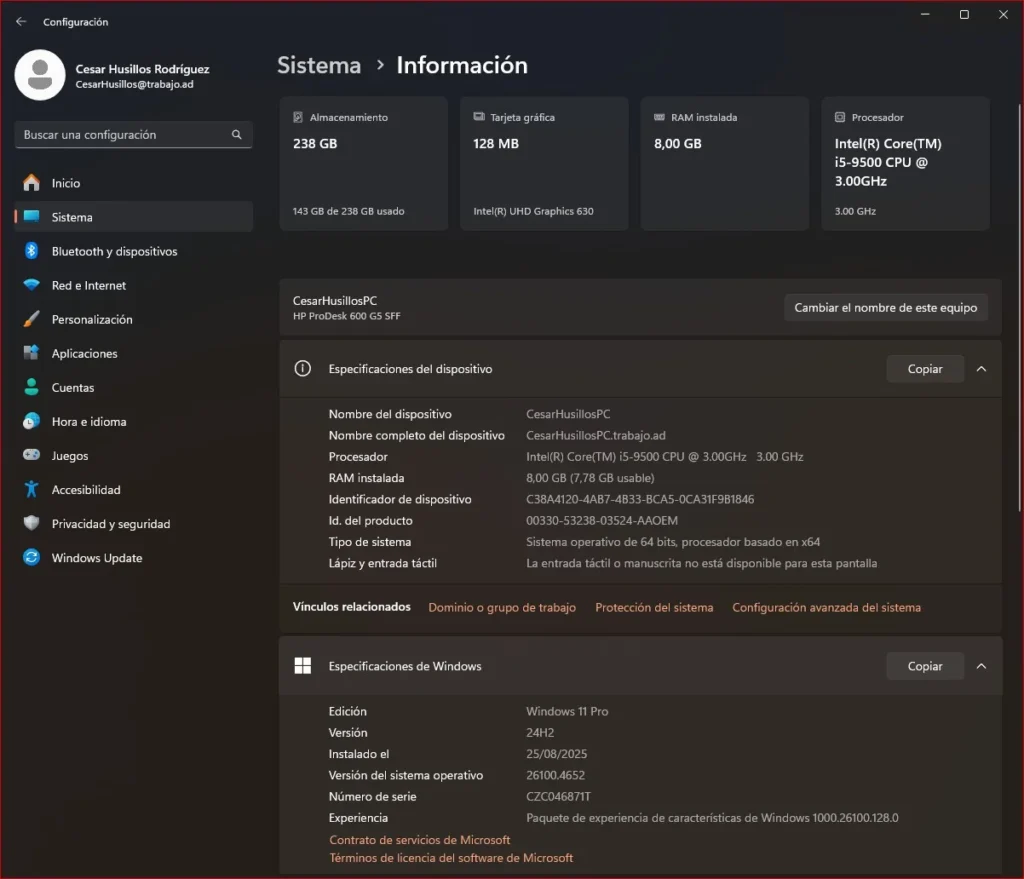The height and width of the screenshot is (879, 1024).
Task: Select the RAM instalada 8,00 GB card
Action: (x=725, y=163)
